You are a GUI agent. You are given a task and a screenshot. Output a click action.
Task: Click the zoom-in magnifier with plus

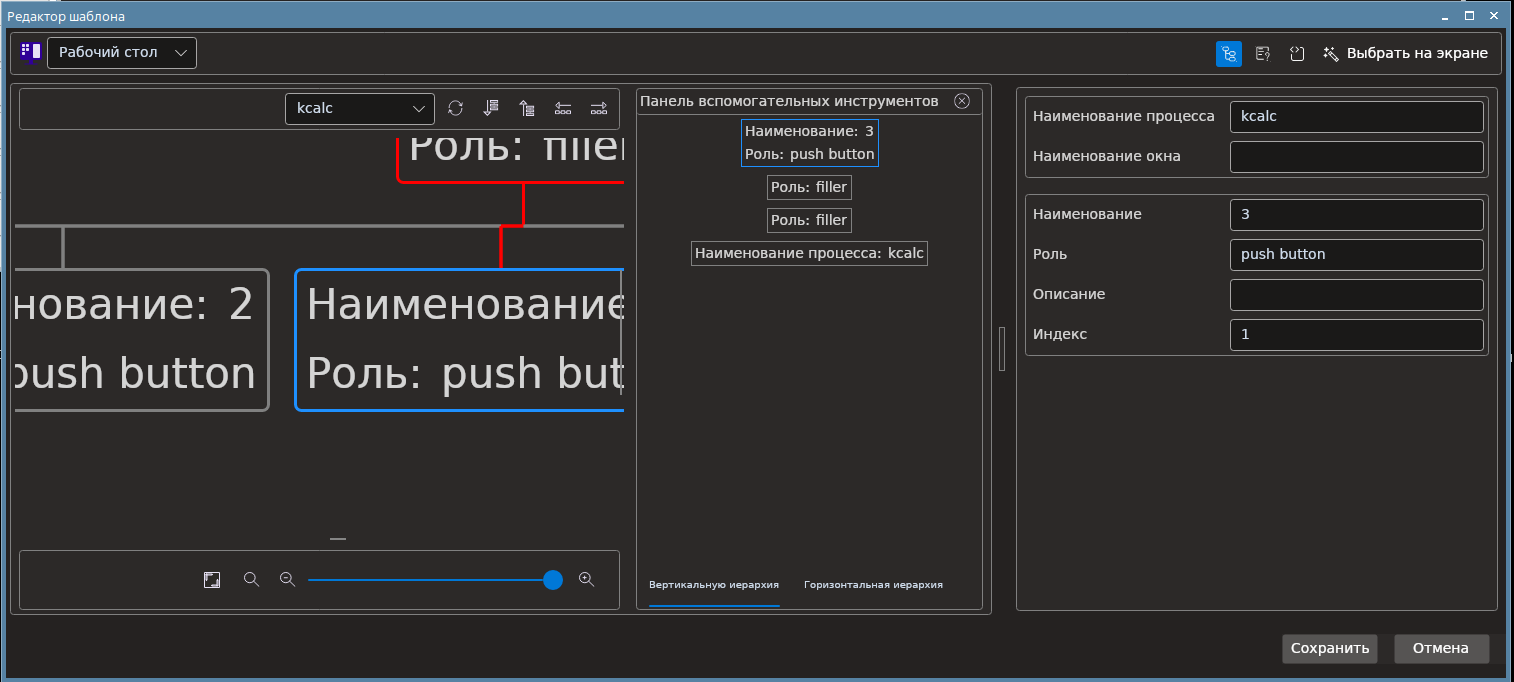[587, 580]
